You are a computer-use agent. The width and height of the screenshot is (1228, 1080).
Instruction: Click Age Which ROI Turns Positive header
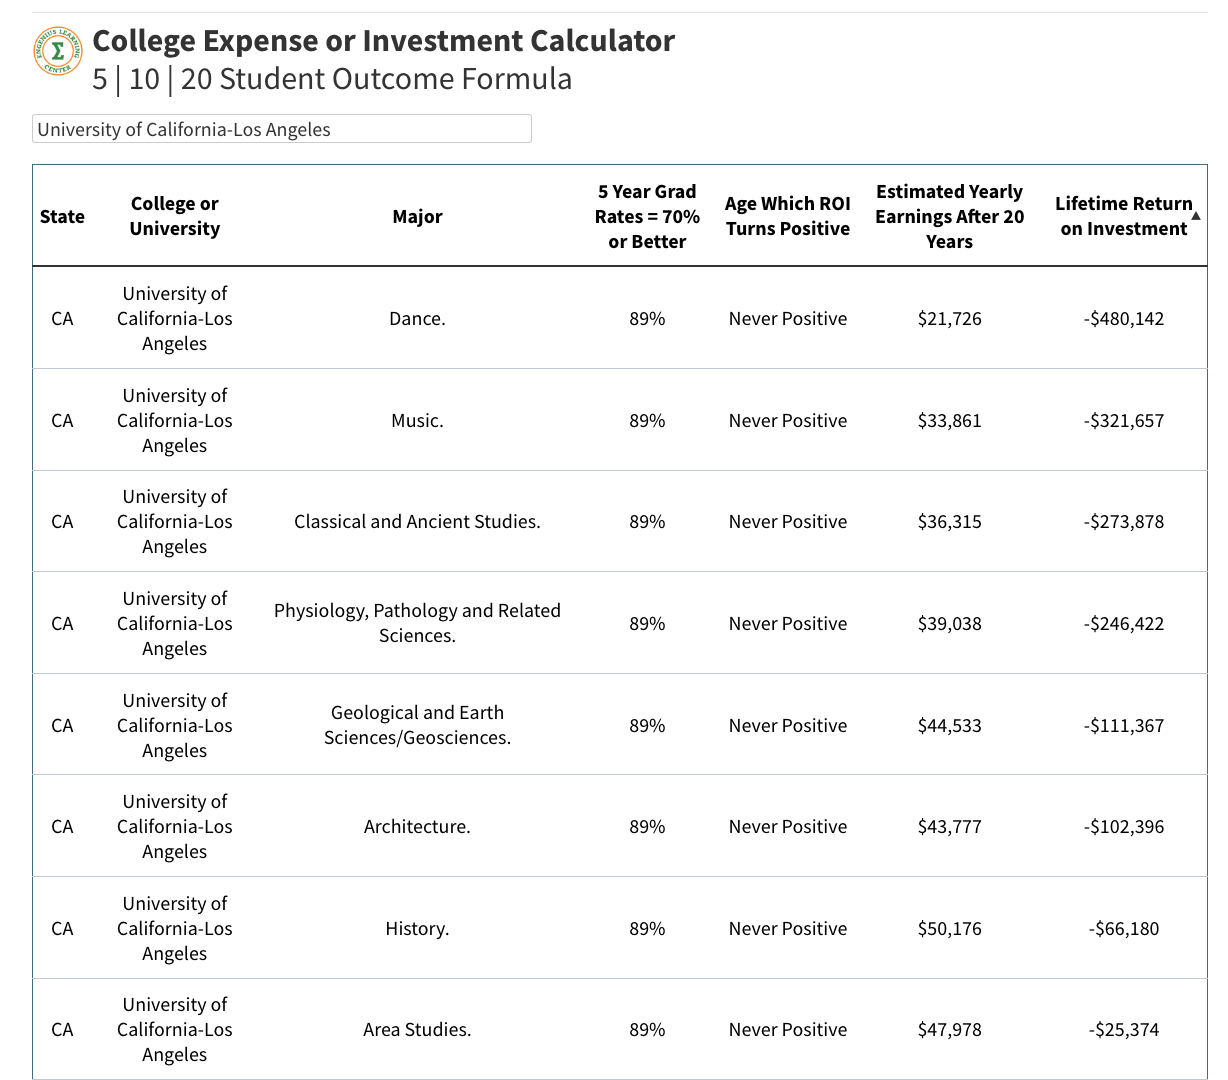tap(788, 216)
